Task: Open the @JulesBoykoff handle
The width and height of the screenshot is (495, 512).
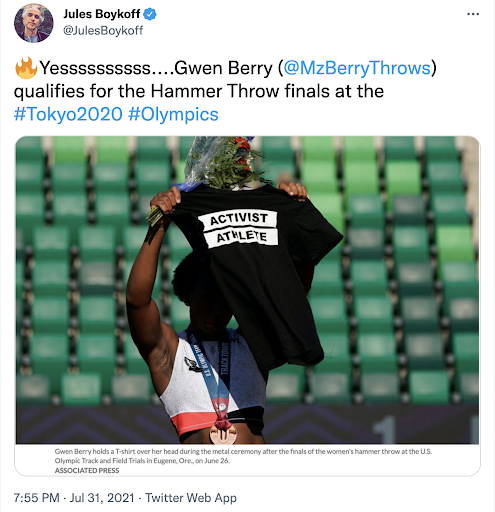Action: click(x=103, y=30)
